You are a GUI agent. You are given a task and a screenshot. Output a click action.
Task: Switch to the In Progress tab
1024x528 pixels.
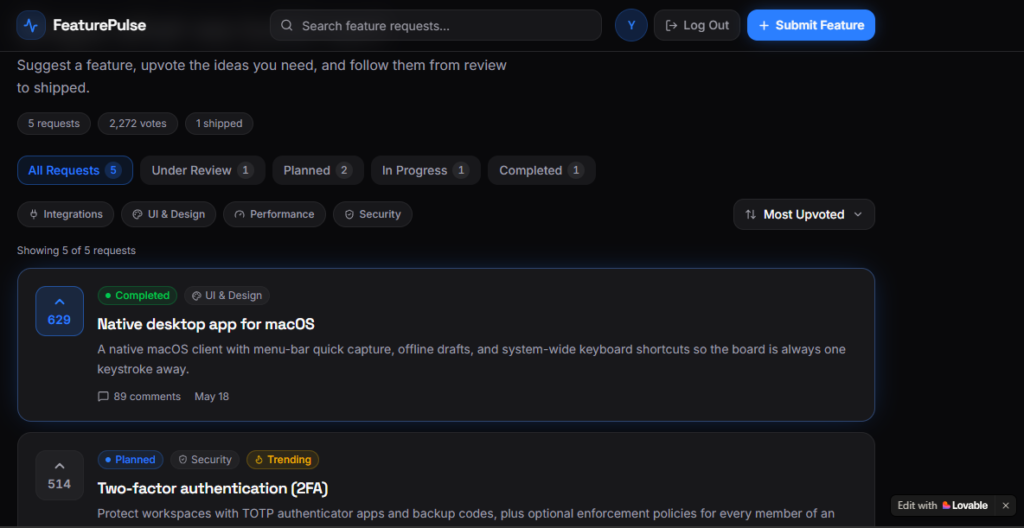(426, 171)
